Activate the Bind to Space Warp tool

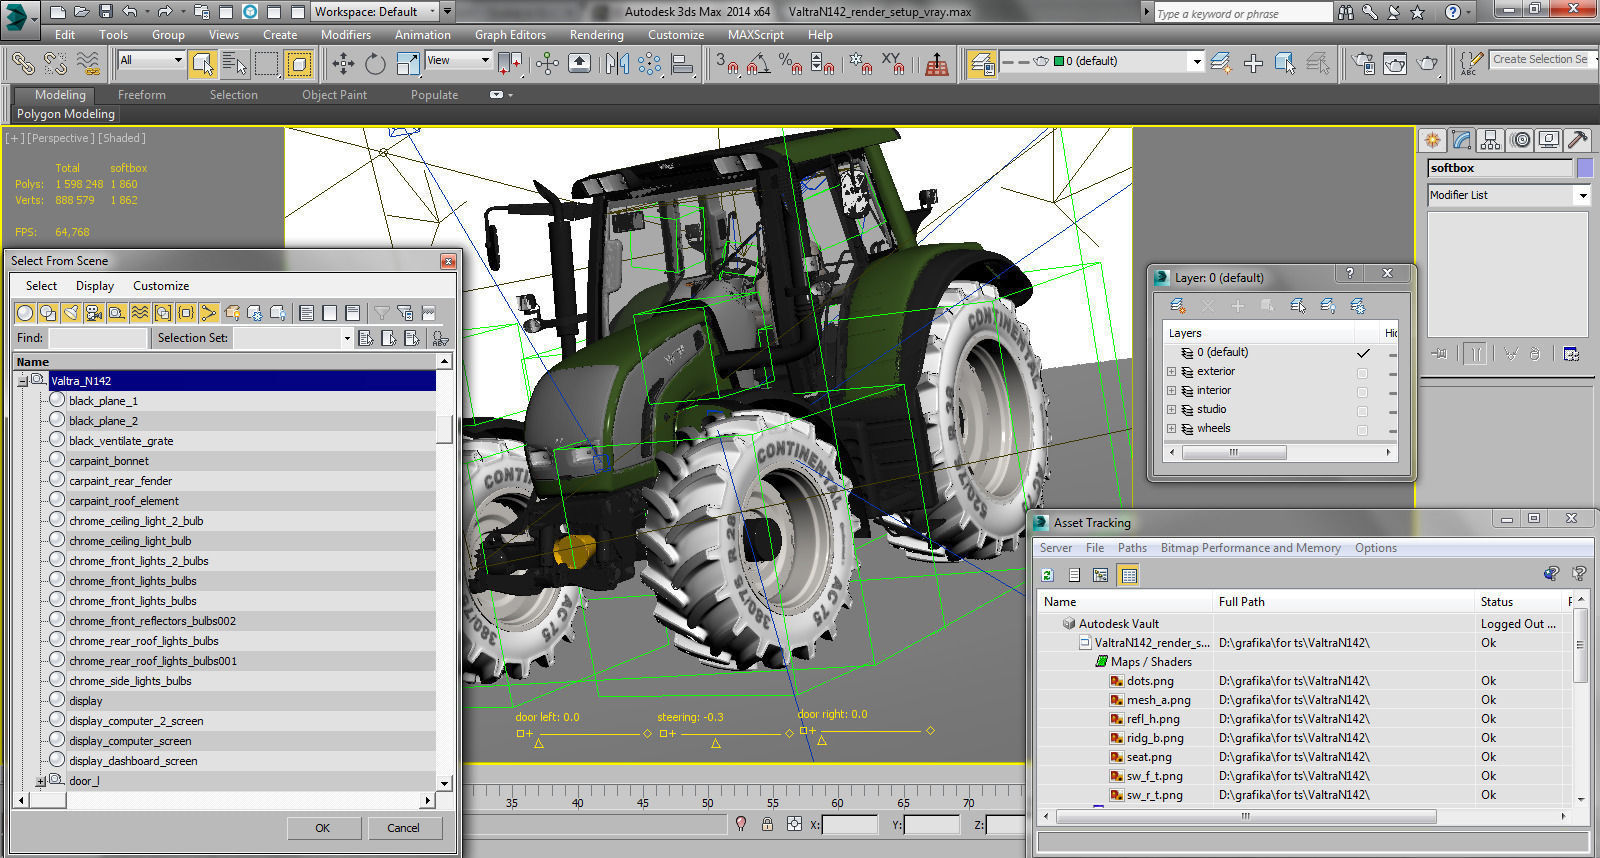(88, 64)
